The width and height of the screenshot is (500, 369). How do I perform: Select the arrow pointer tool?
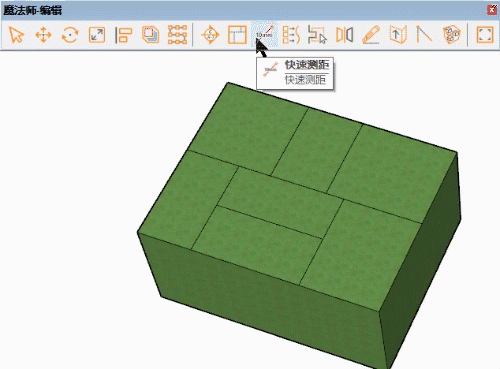16,35
